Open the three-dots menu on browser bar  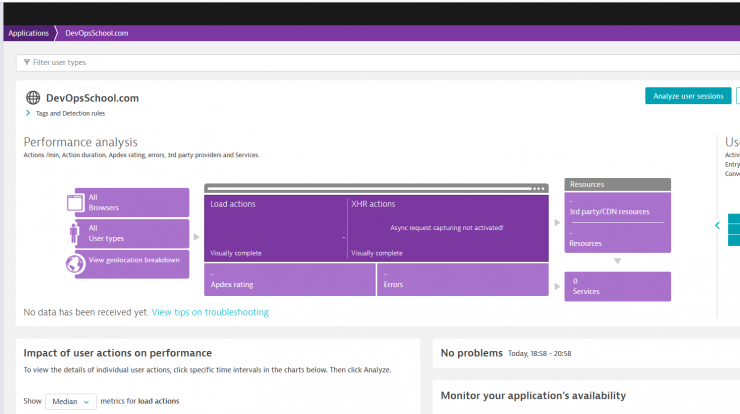coord(538,188)
